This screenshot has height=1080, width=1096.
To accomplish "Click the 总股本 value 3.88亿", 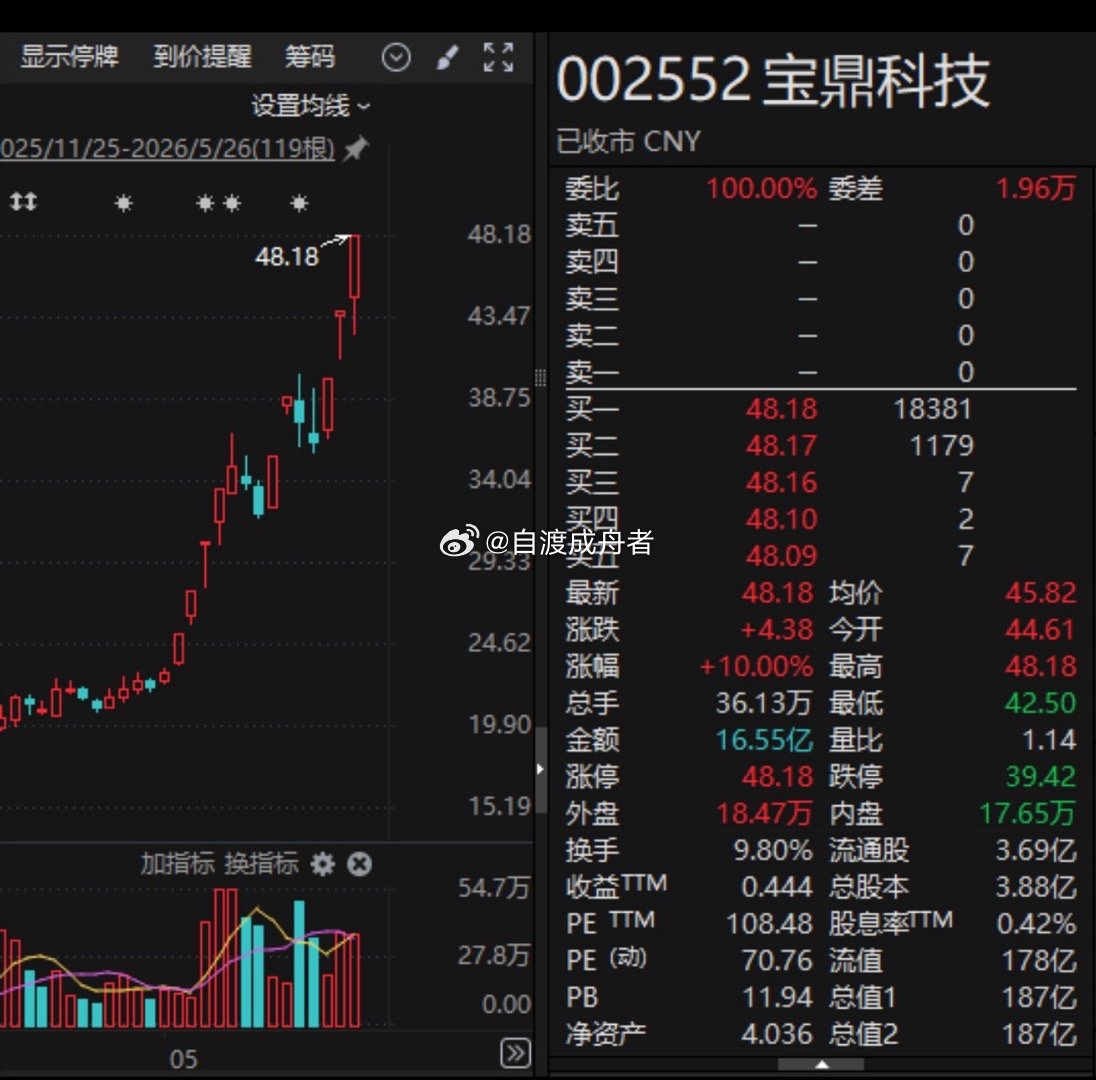I will 1036,886.
